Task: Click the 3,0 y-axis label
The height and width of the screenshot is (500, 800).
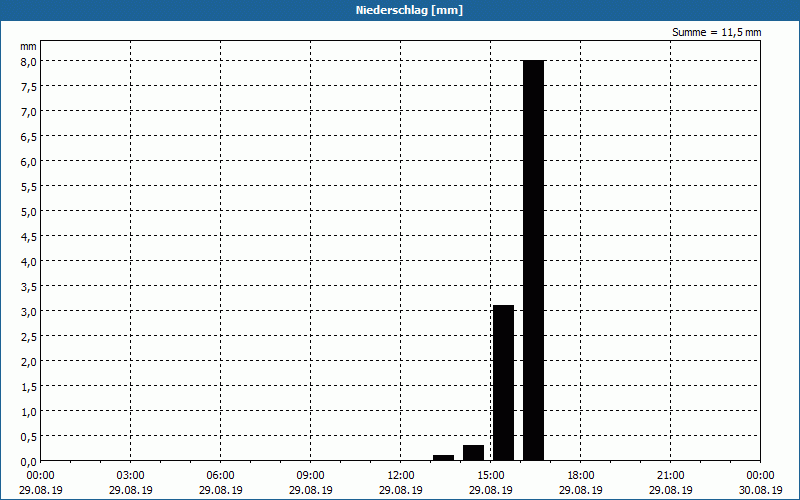Action: coord(29,311)
